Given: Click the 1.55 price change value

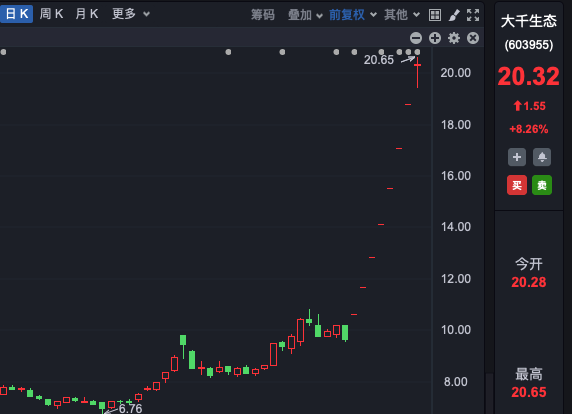Looking at the screenshot, I should click(x=534, y=106).
